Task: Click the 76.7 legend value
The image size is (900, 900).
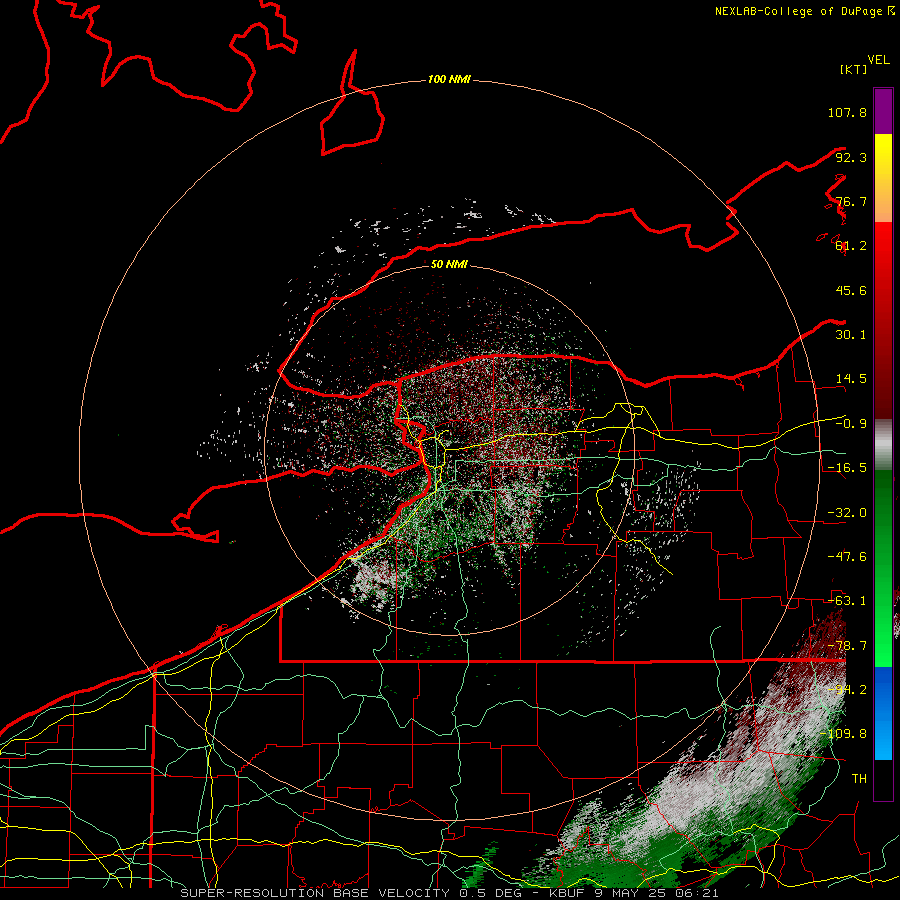Action: point(851,201)
